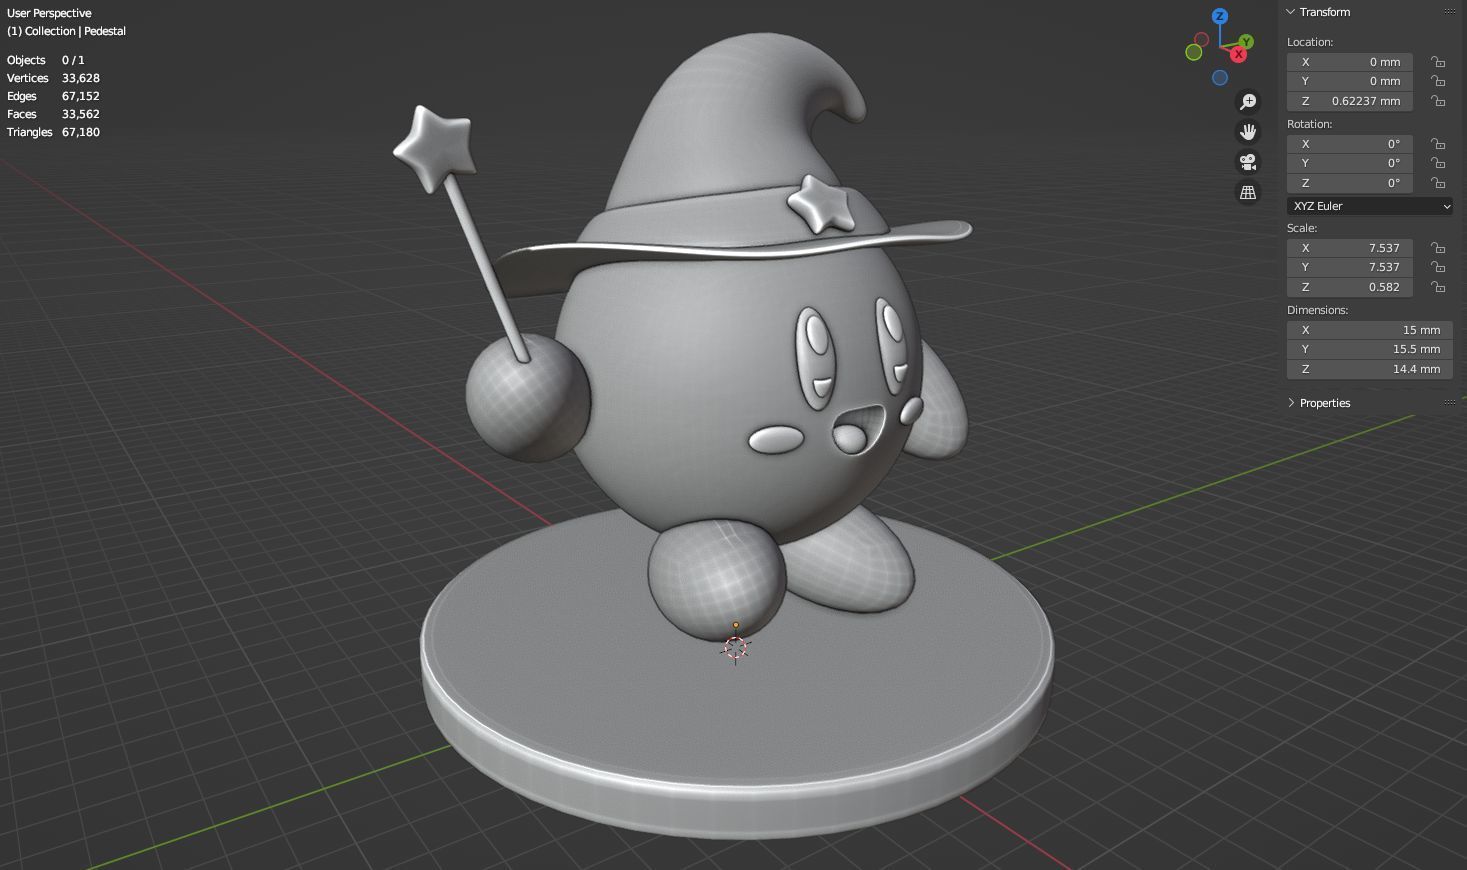Toggle the camera view icon
The width and height of the screenshot is (1467, 870).
[x=1248, y=162]
